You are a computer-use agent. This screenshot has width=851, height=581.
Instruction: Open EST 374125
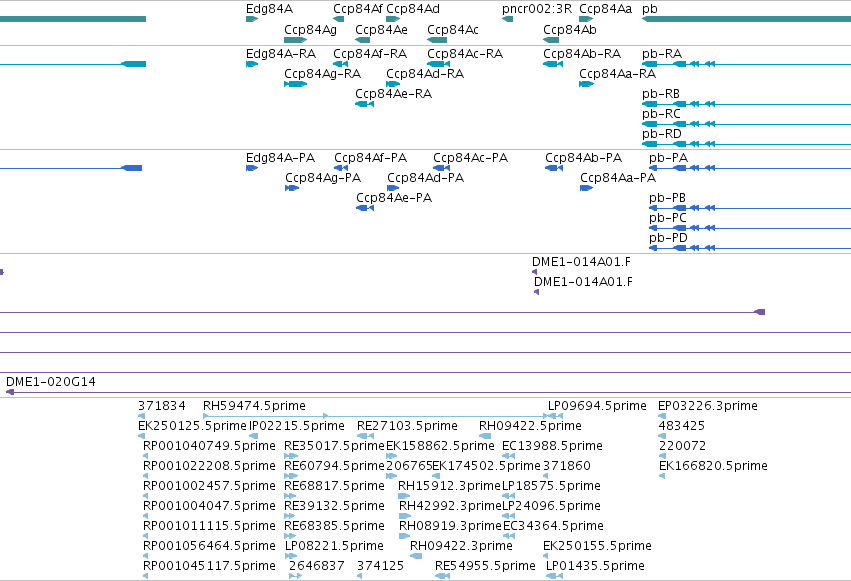pos(380,566)
